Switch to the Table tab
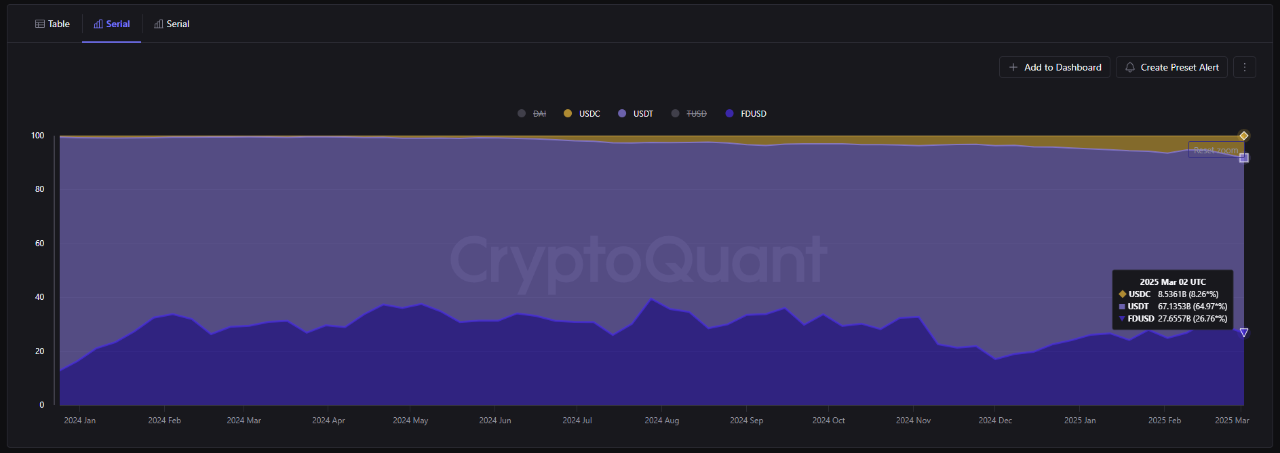 click(x=52, y=23)
